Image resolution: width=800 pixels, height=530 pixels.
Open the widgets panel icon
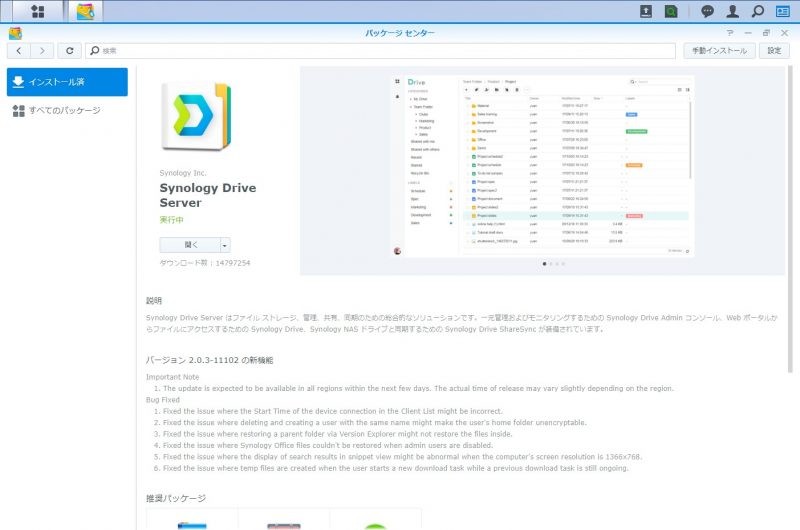click(783, 12)
